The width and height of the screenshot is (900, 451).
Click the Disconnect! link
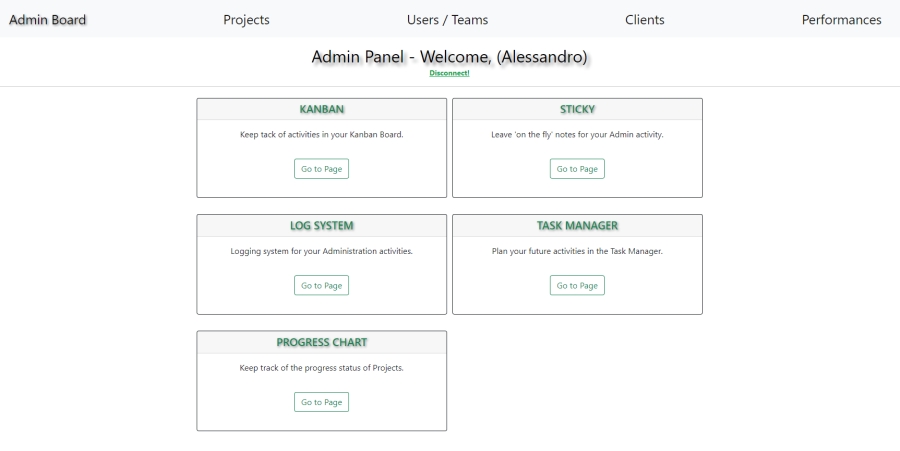pyautogui.click(x=449, y=73)
